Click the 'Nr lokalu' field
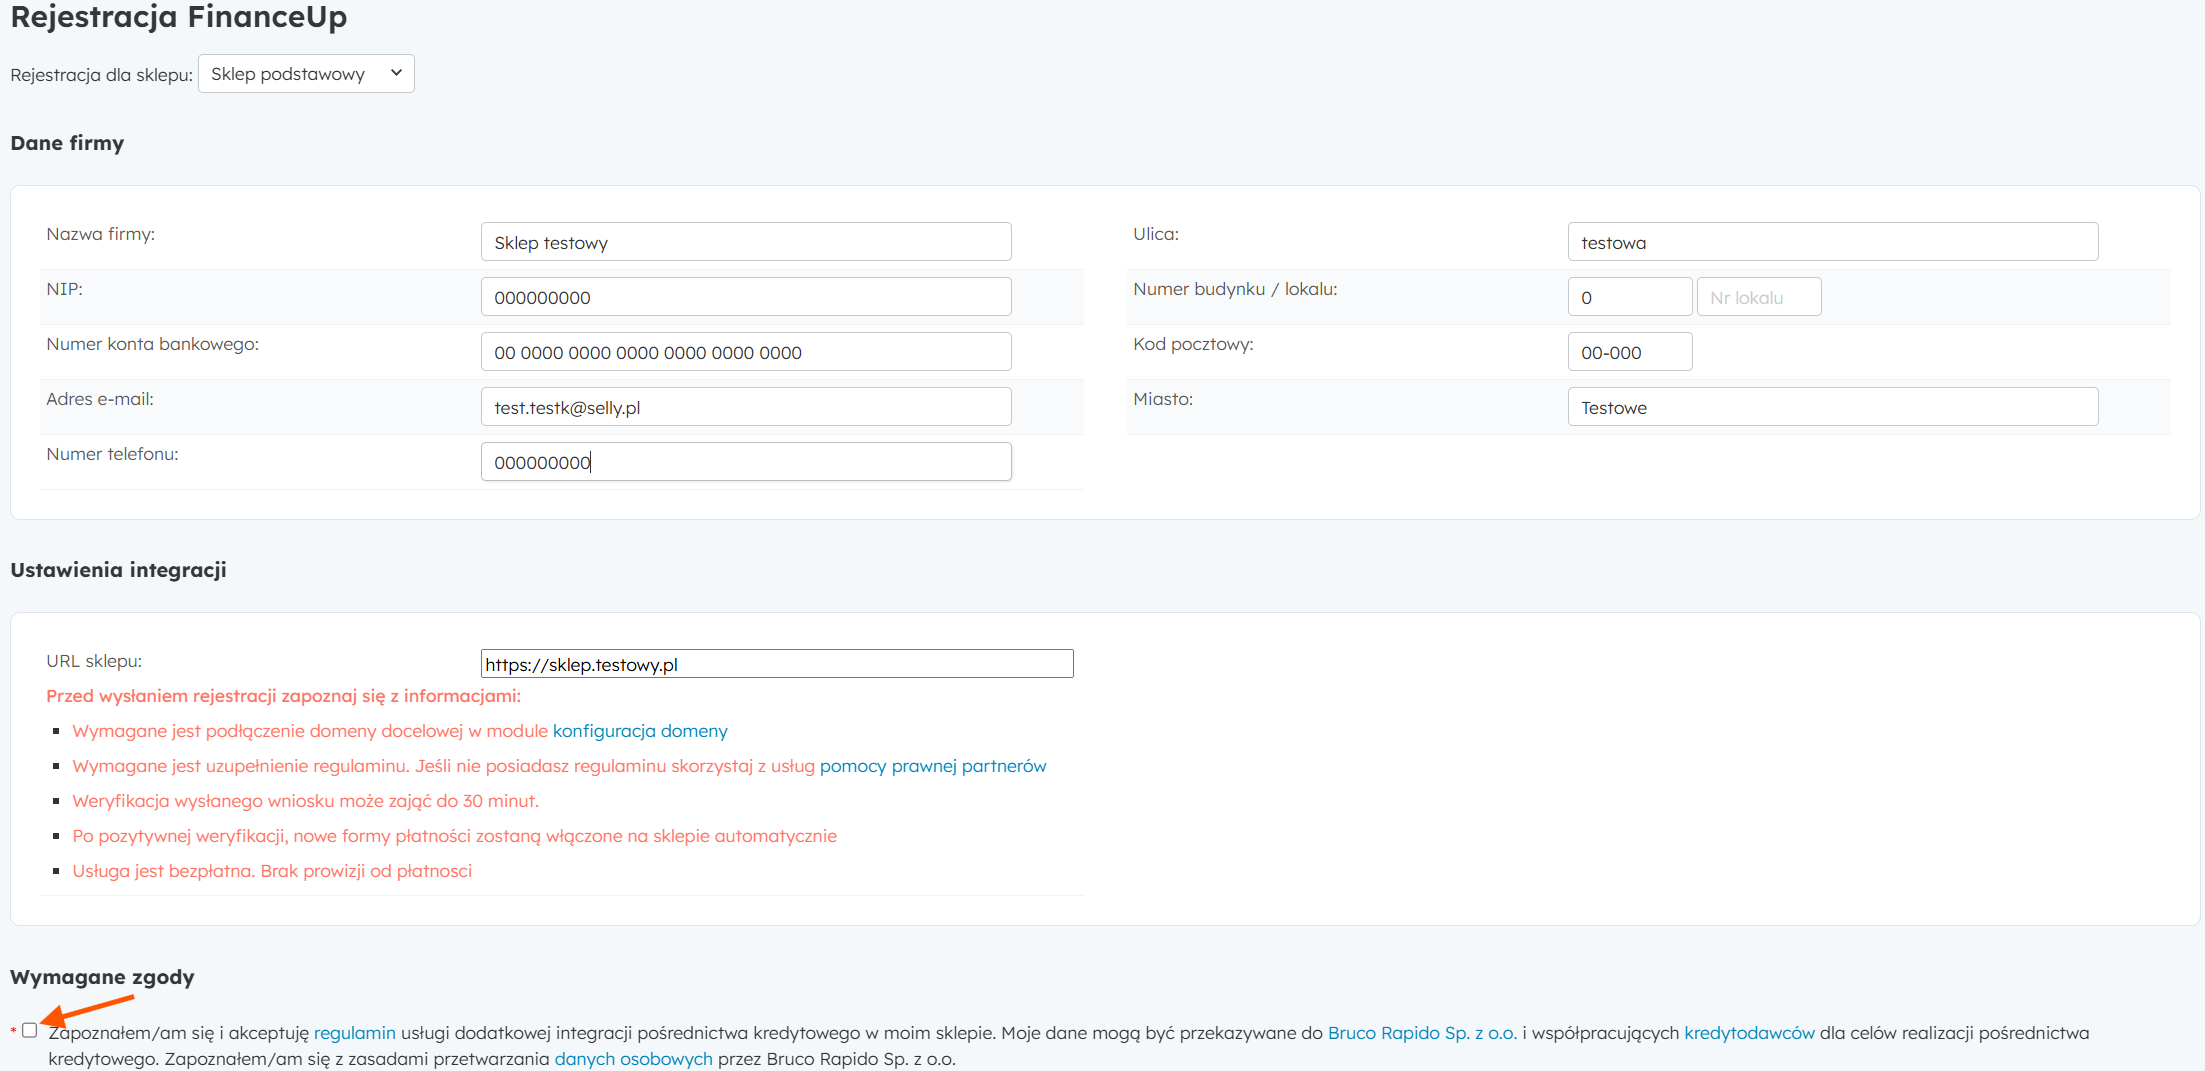The image size is (2205, 1071). (1758, 297)
